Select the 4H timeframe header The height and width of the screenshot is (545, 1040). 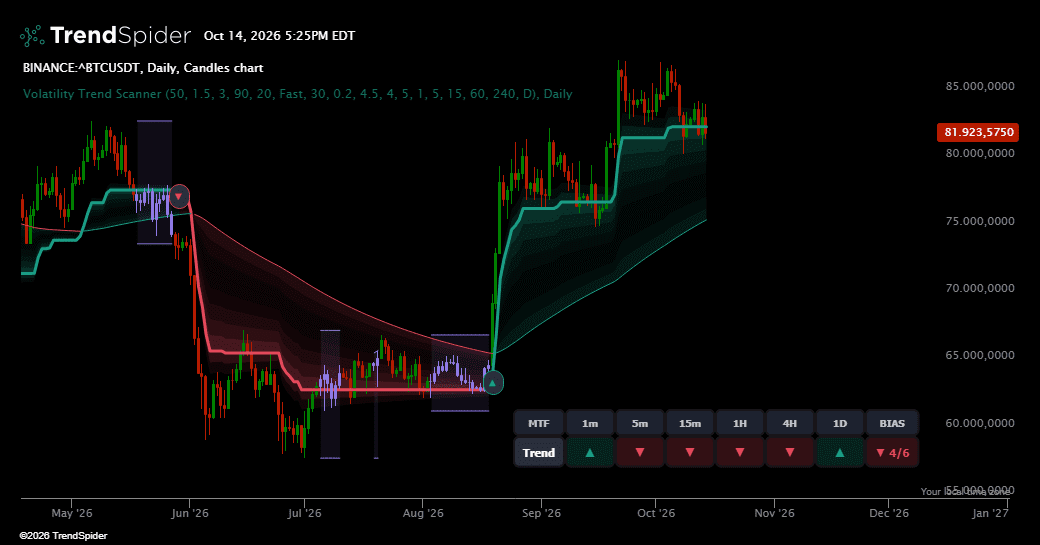point(790,423)
